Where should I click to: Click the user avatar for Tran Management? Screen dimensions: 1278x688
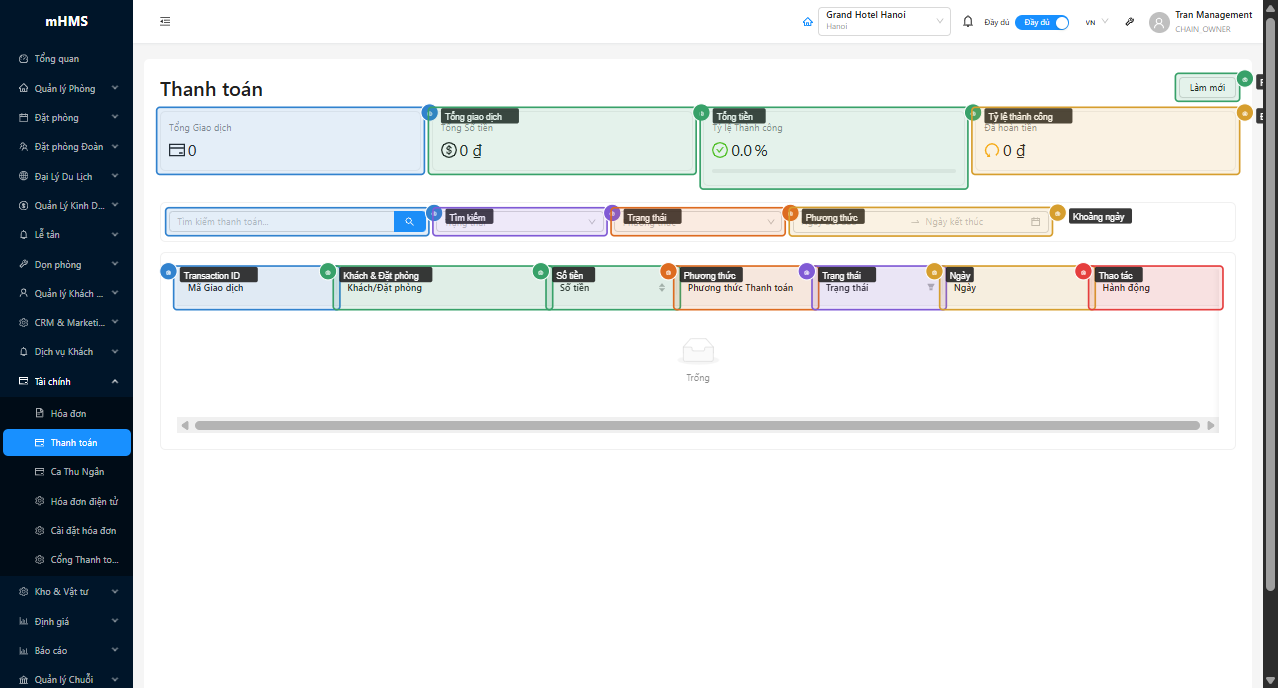pyautogui.click(x=1159, y=22)
